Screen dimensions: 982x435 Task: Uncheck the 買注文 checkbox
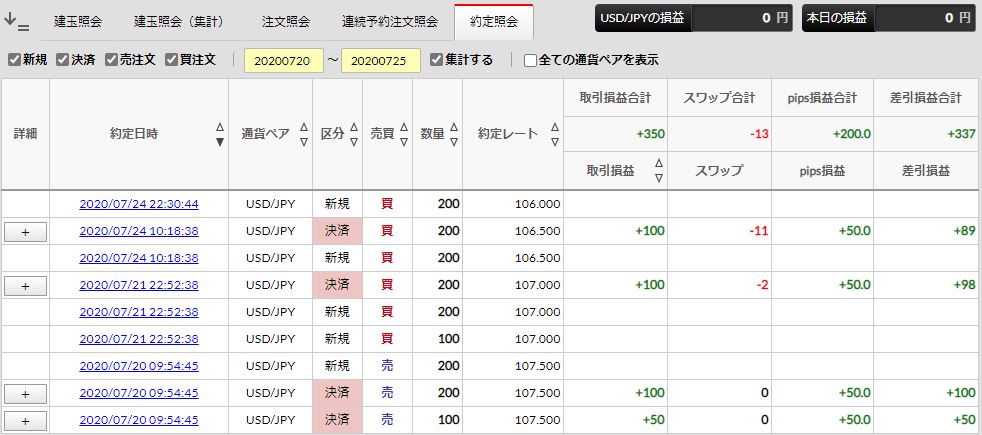coord(171,60)
